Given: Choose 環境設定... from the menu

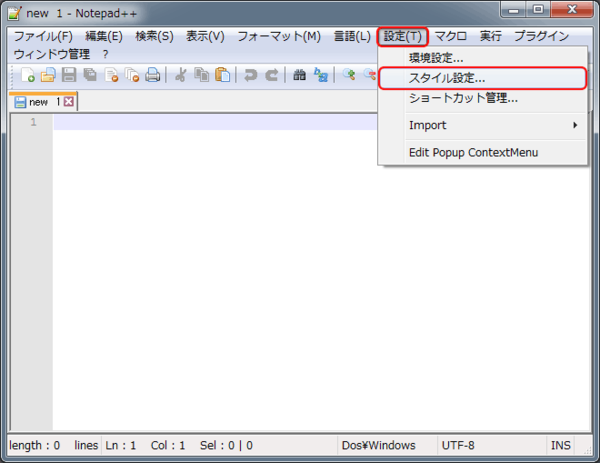Looking at the screenshot, I should pos(483,58).
